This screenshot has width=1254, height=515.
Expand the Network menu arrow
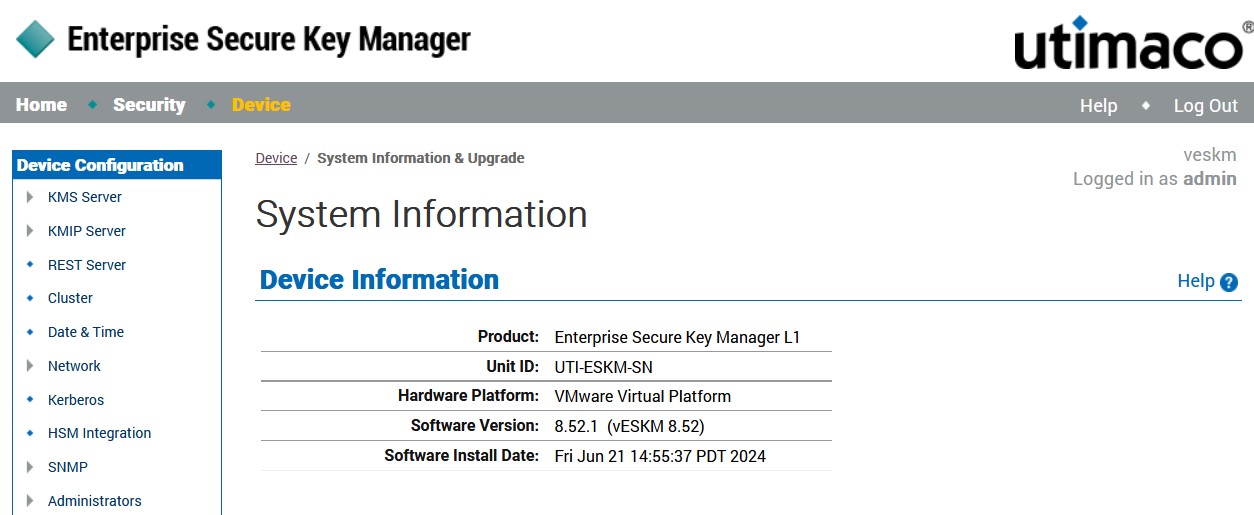30,366
